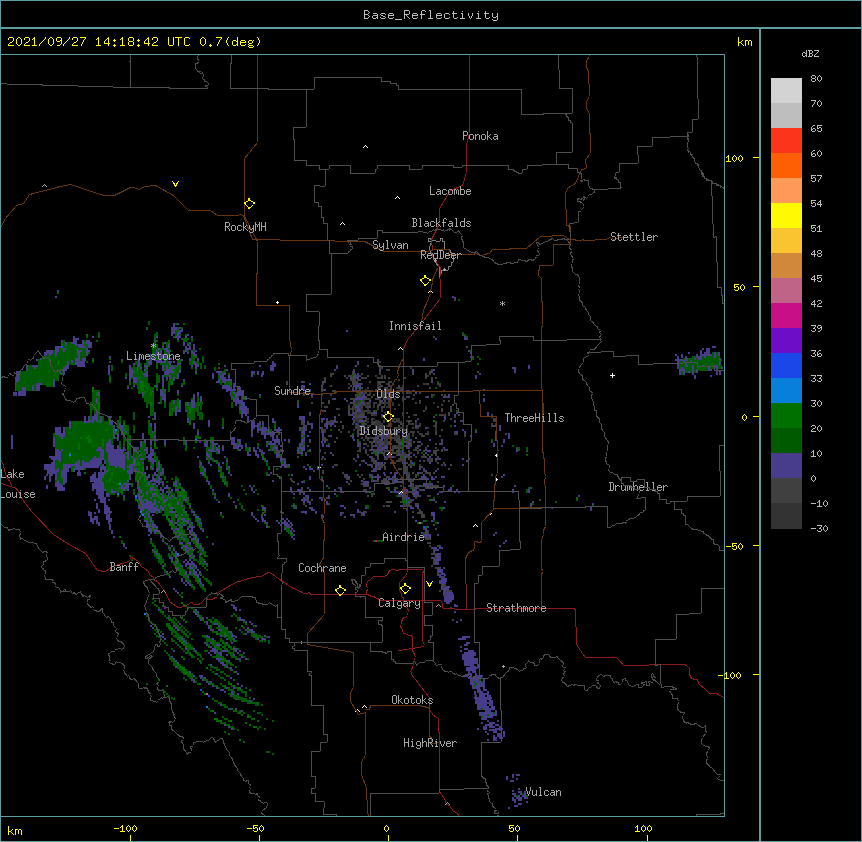Select the purple 10 dBZ legend color
The height and width of the screenshot is (842, 862).
pos(786,466)
